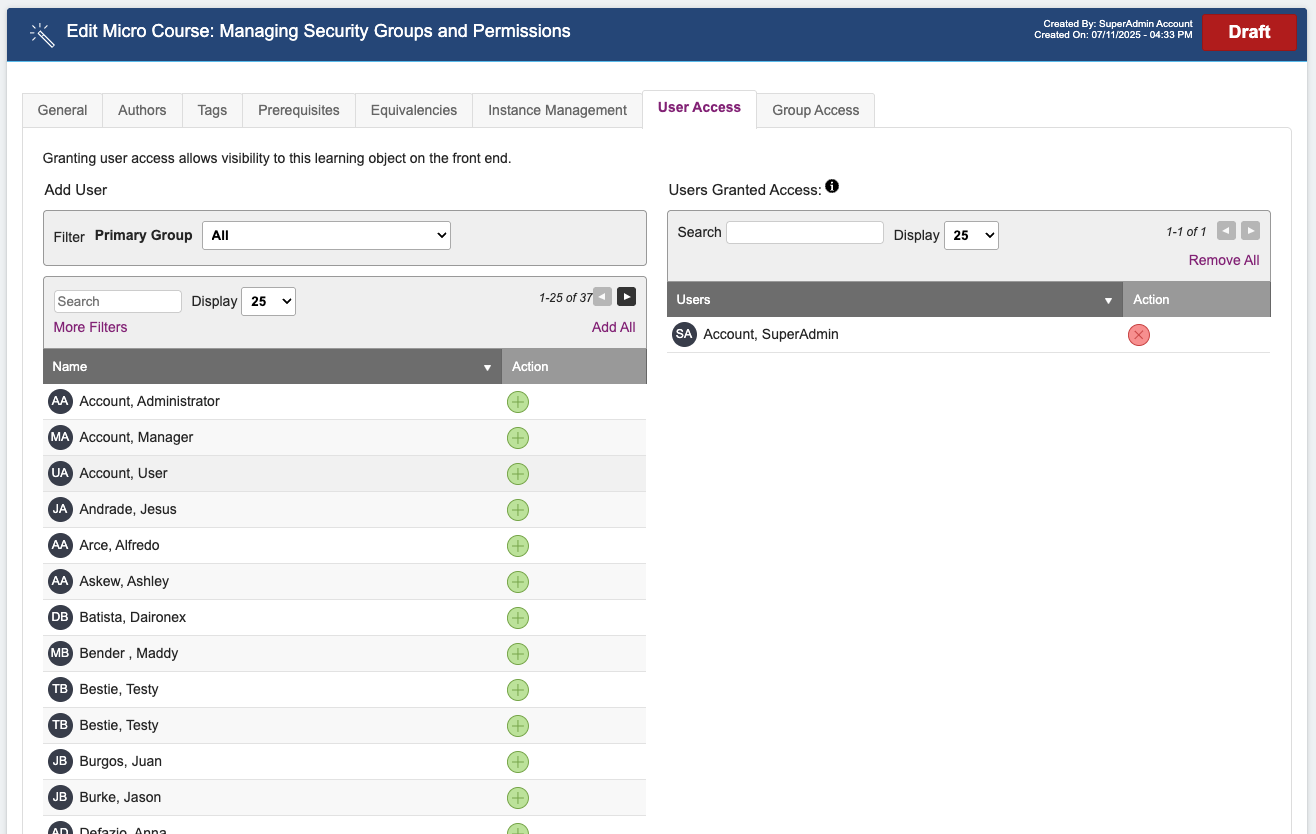
Task: Click the Action column header in Add User
Action: (x=574, y=366)
